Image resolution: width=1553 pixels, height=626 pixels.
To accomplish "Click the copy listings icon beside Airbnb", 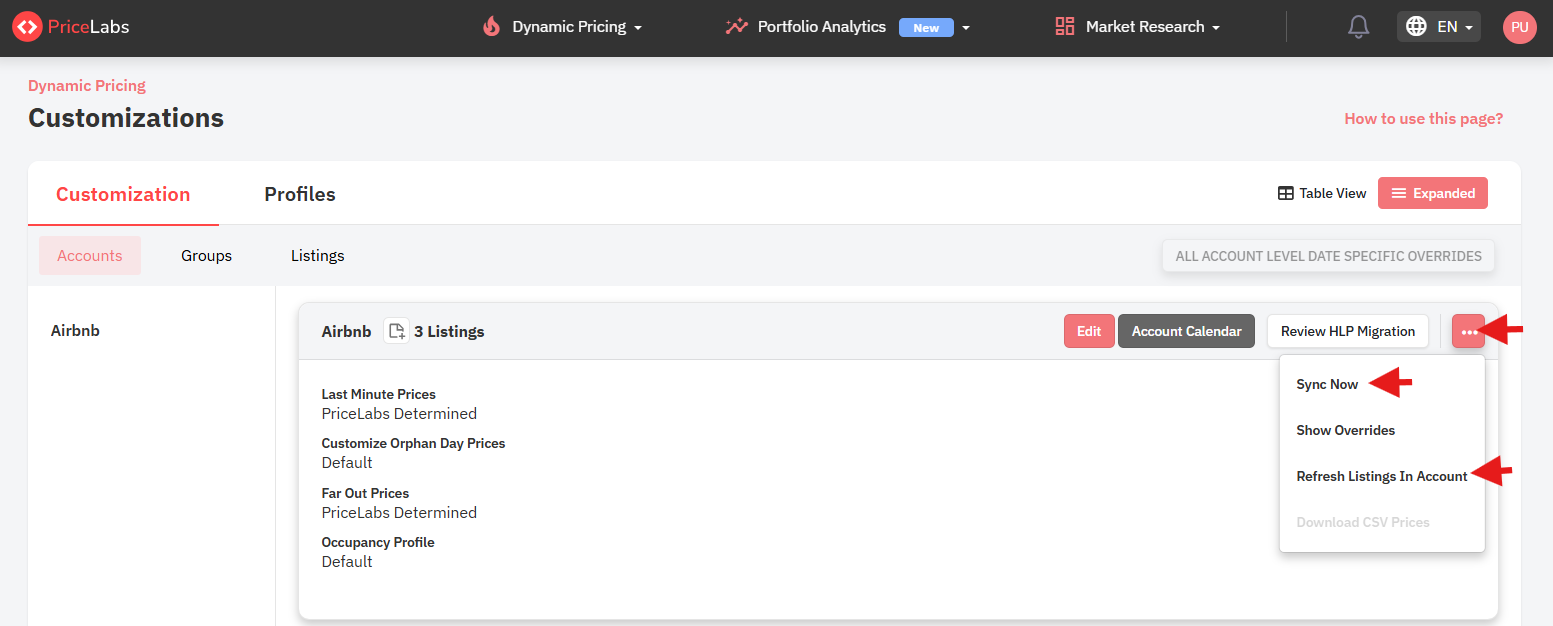I will click(396, 331).
